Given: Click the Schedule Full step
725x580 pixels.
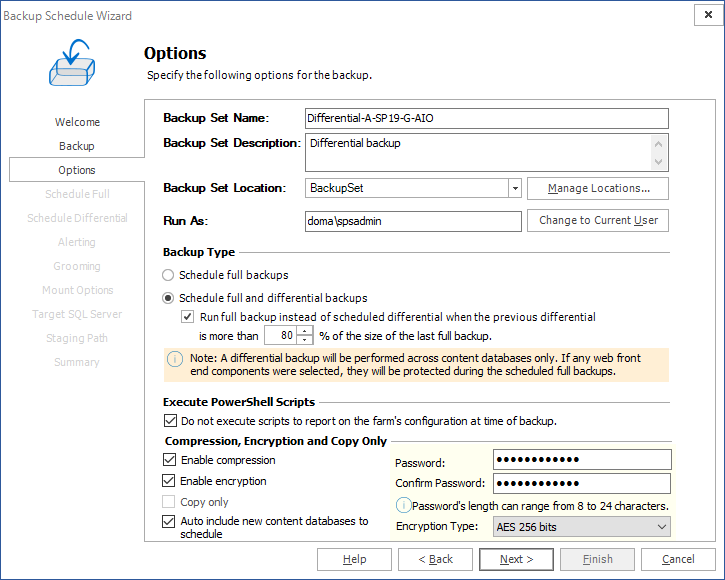Looking at the screenshot, I should 77,194.
